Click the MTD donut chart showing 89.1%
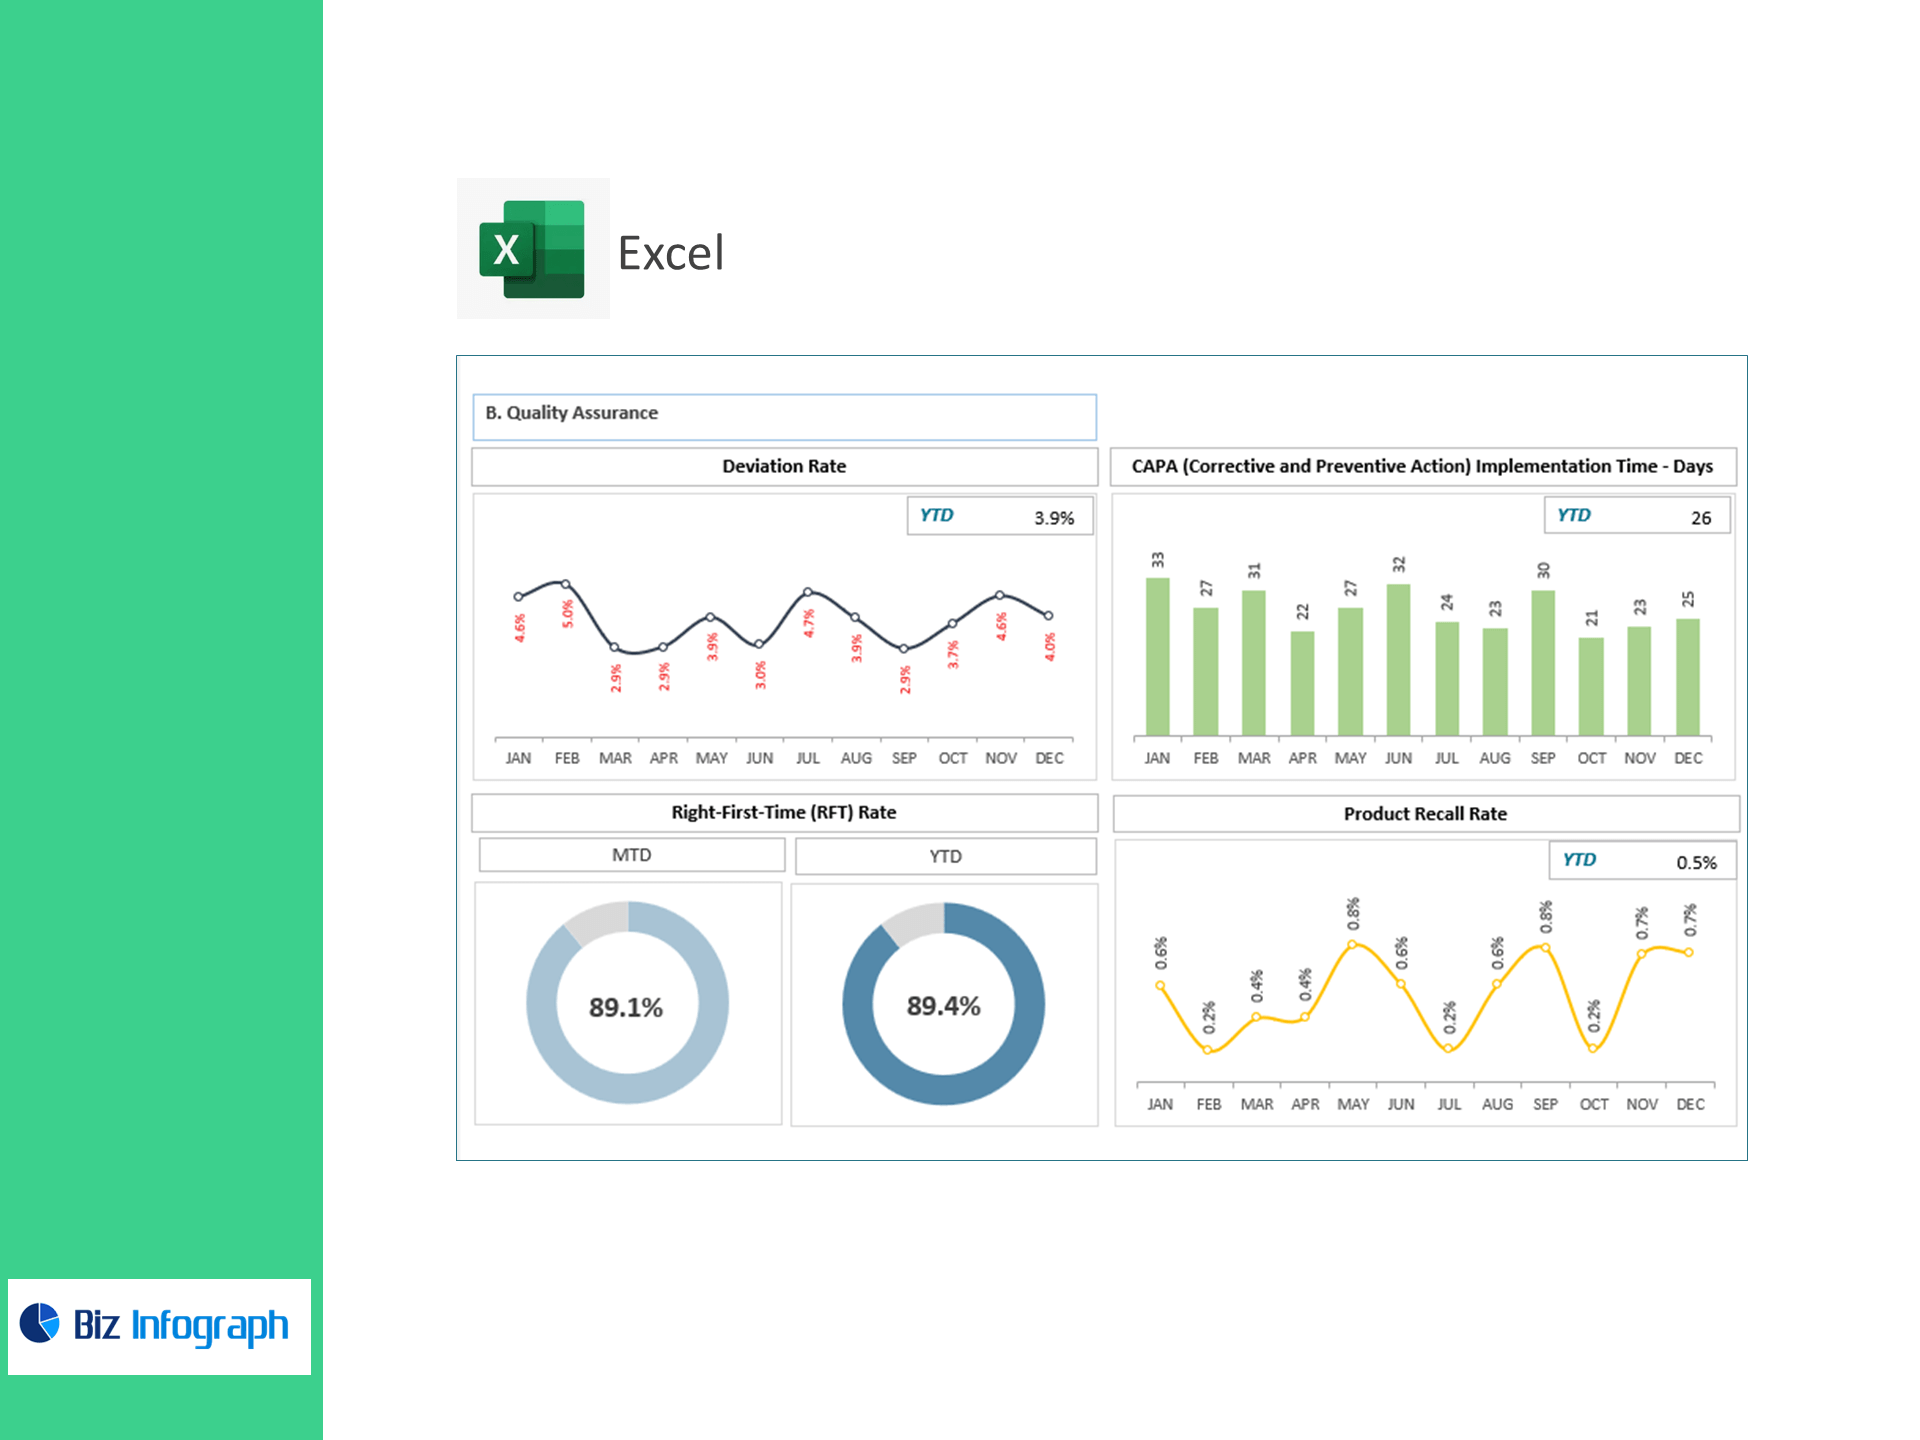This screenshot has height=1440, width=1920. pos(627,1004)
